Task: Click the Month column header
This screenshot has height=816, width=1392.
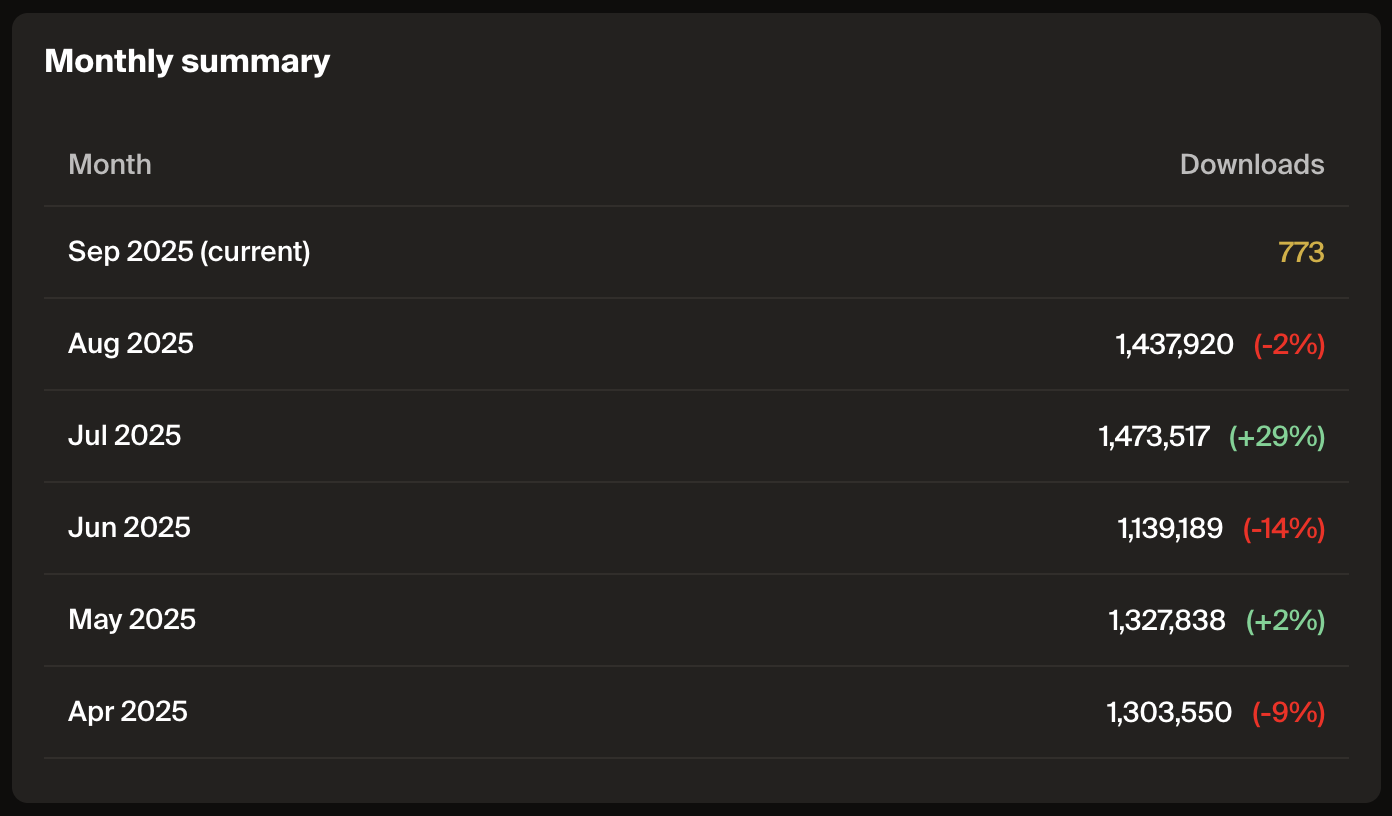Action: click(x=110, y=164)
